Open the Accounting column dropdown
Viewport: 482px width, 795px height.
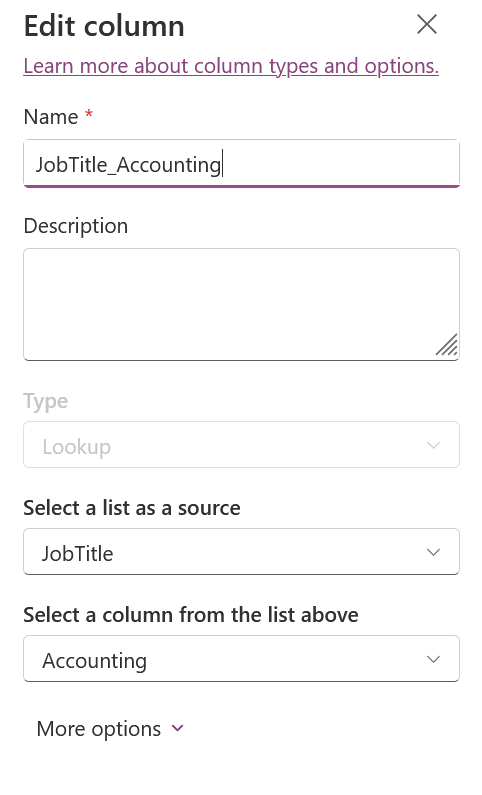[241, 659]
